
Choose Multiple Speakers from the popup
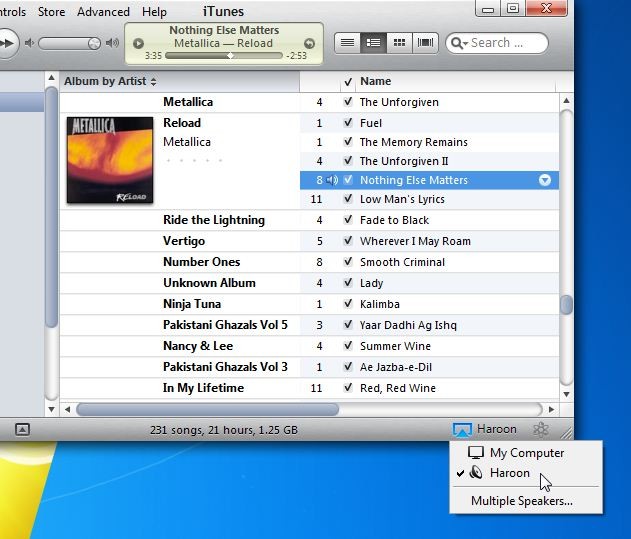521,501
